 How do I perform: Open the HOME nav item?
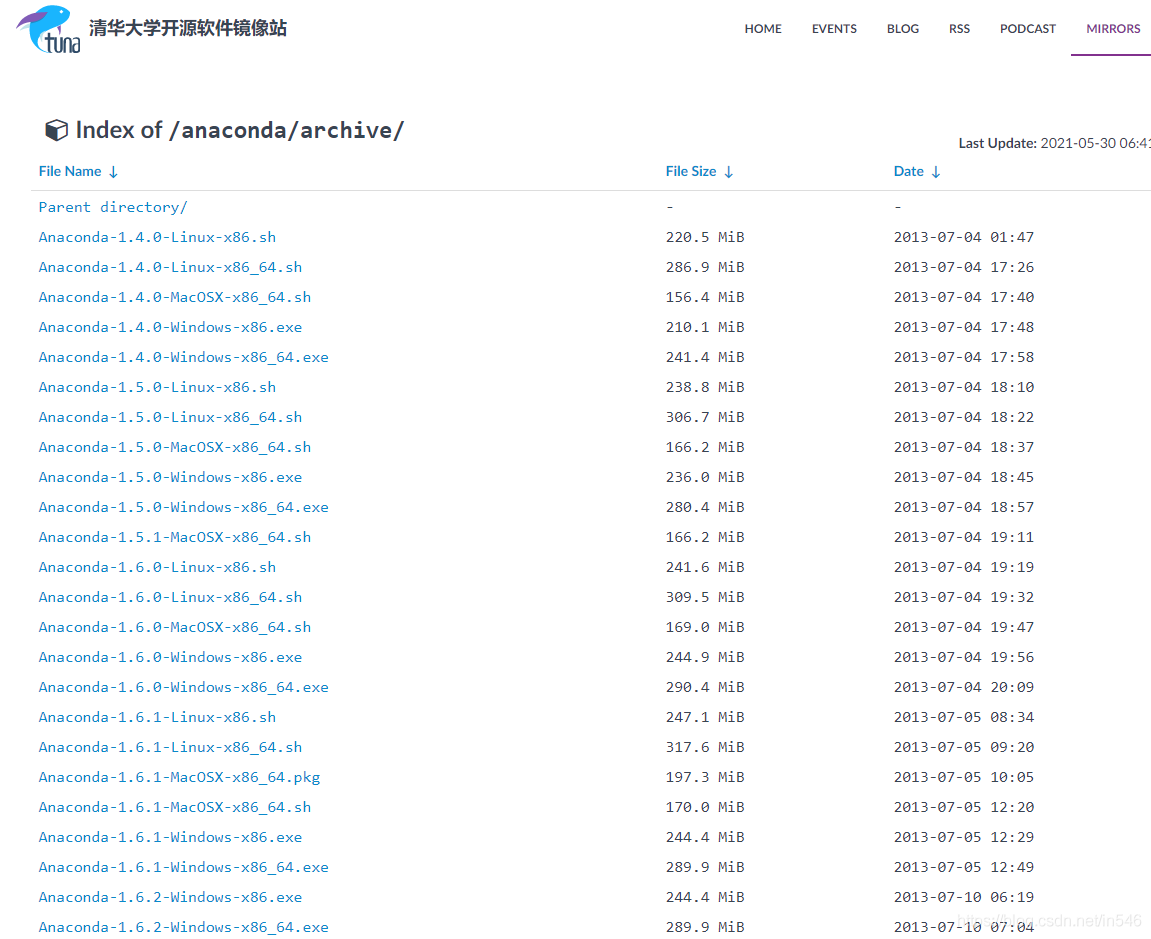point(763,29)
